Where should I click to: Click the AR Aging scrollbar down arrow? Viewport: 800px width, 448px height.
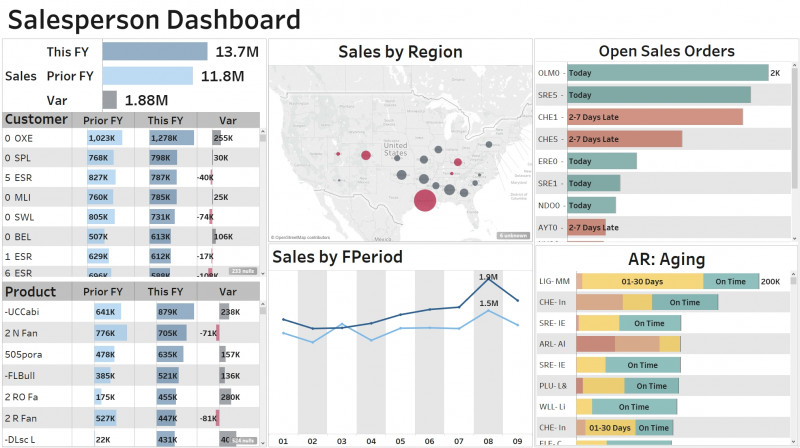coord(793,442)
